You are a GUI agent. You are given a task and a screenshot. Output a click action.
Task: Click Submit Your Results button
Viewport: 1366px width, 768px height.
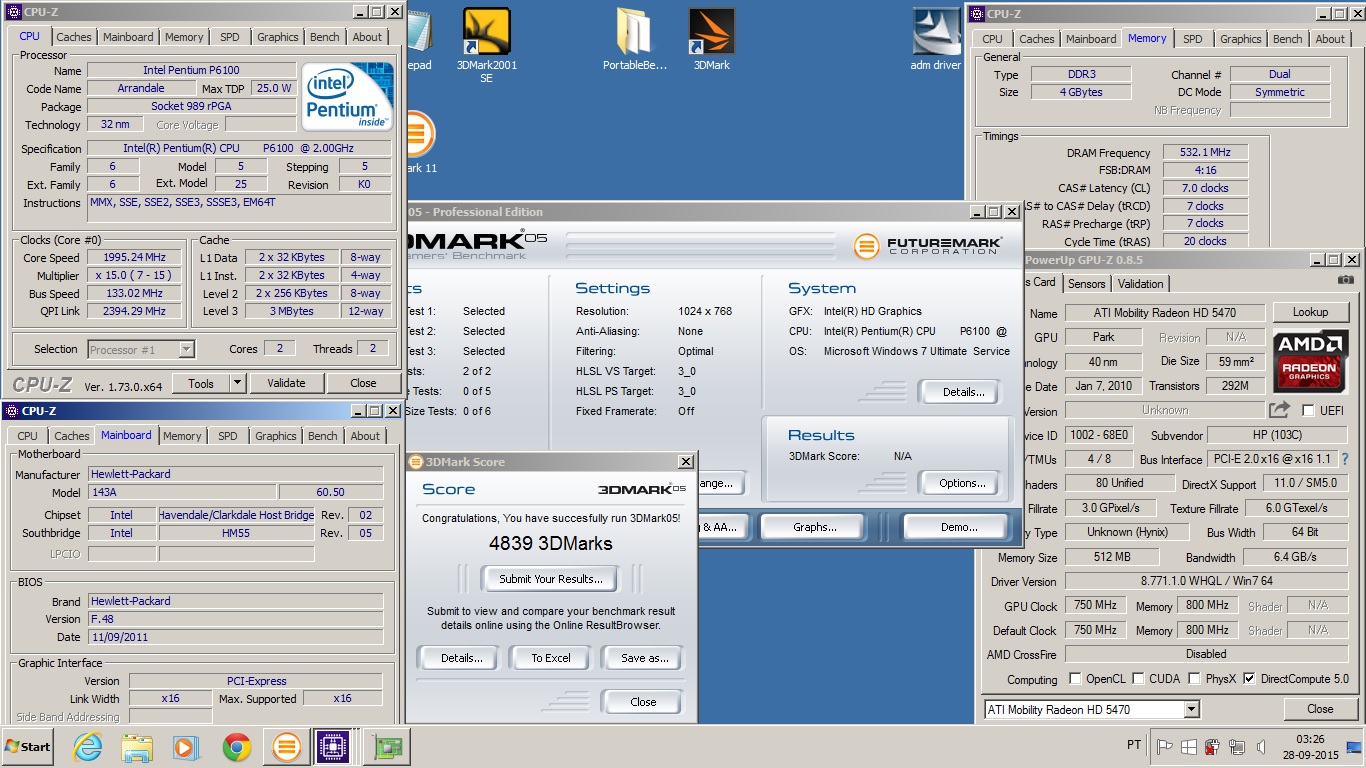pos(551,578)
